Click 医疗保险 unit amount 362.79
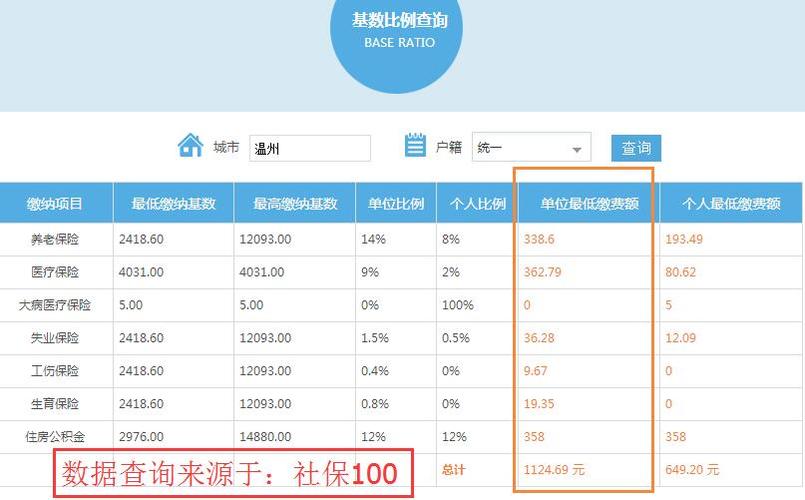 point(543,272)
